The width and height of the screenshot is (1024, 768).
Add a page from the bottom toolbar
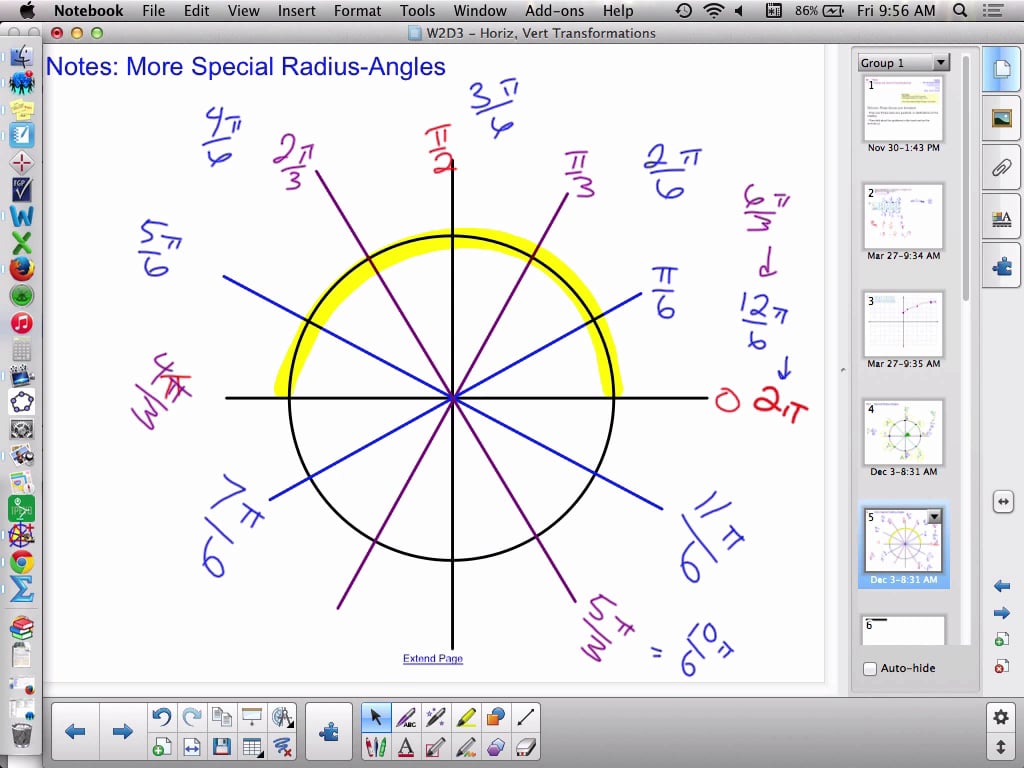(161, 746)
